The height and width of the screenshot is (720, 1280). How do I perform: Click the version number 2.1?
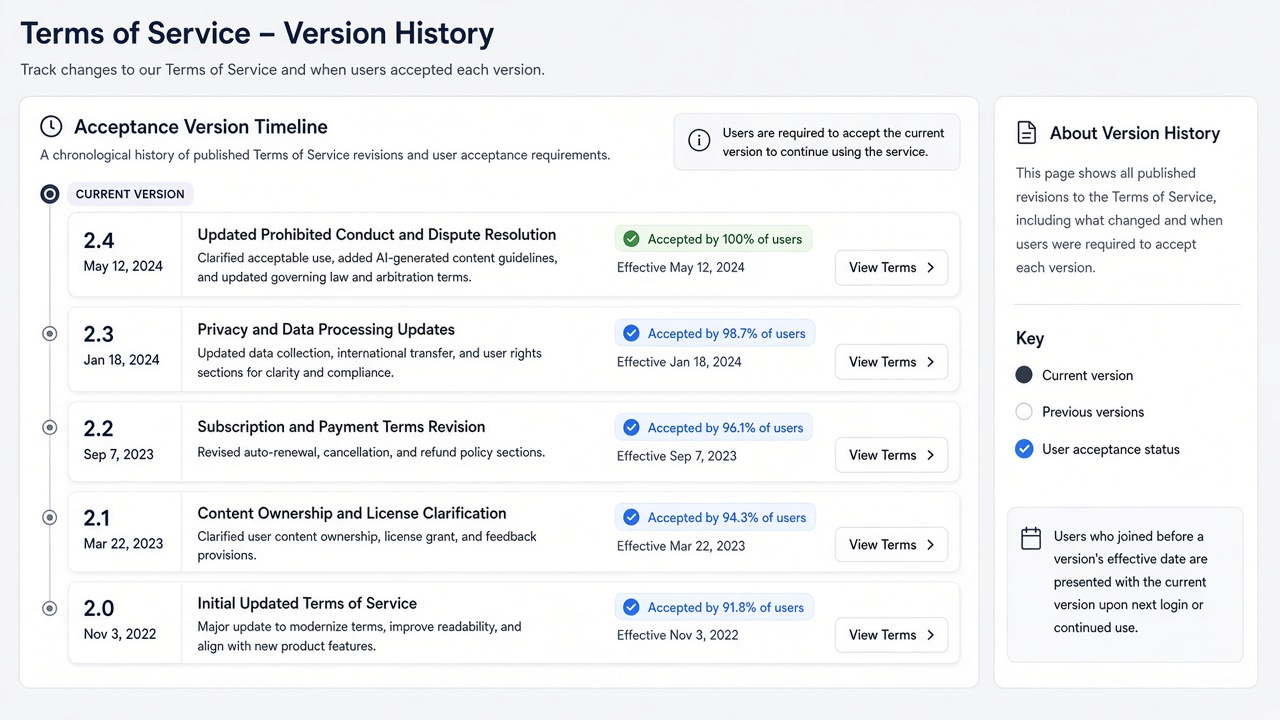click(97, 518)
